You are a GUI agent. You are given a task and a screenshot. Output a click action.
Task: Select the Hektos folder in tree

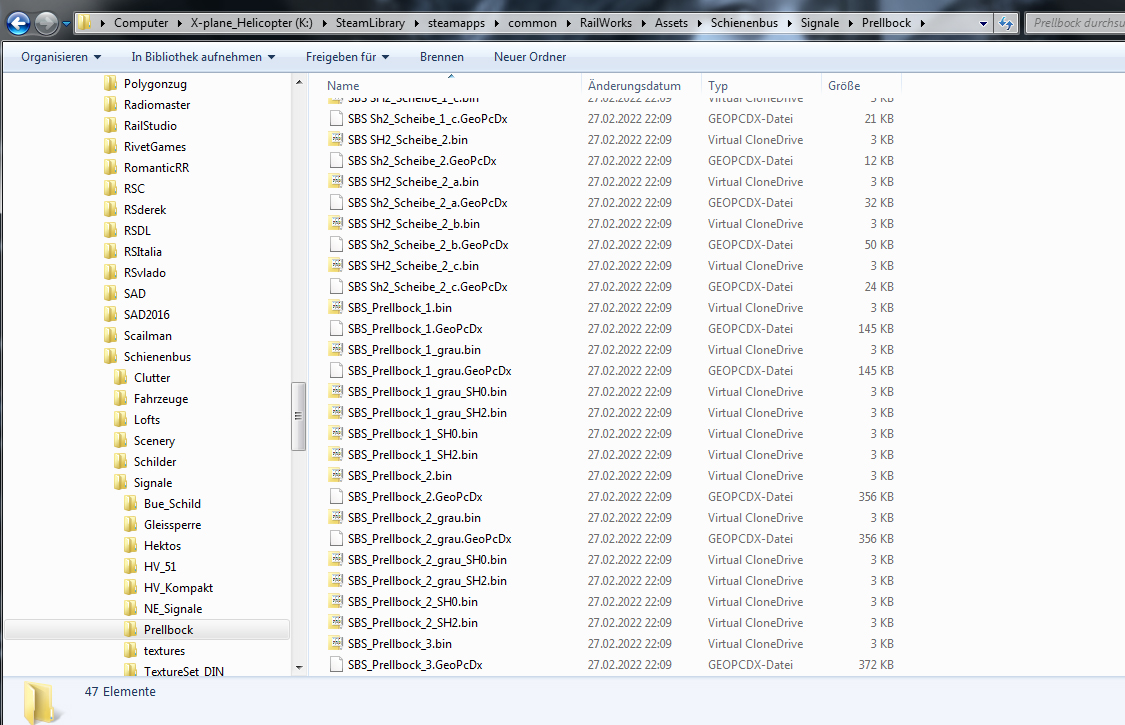tap(162, 546)
